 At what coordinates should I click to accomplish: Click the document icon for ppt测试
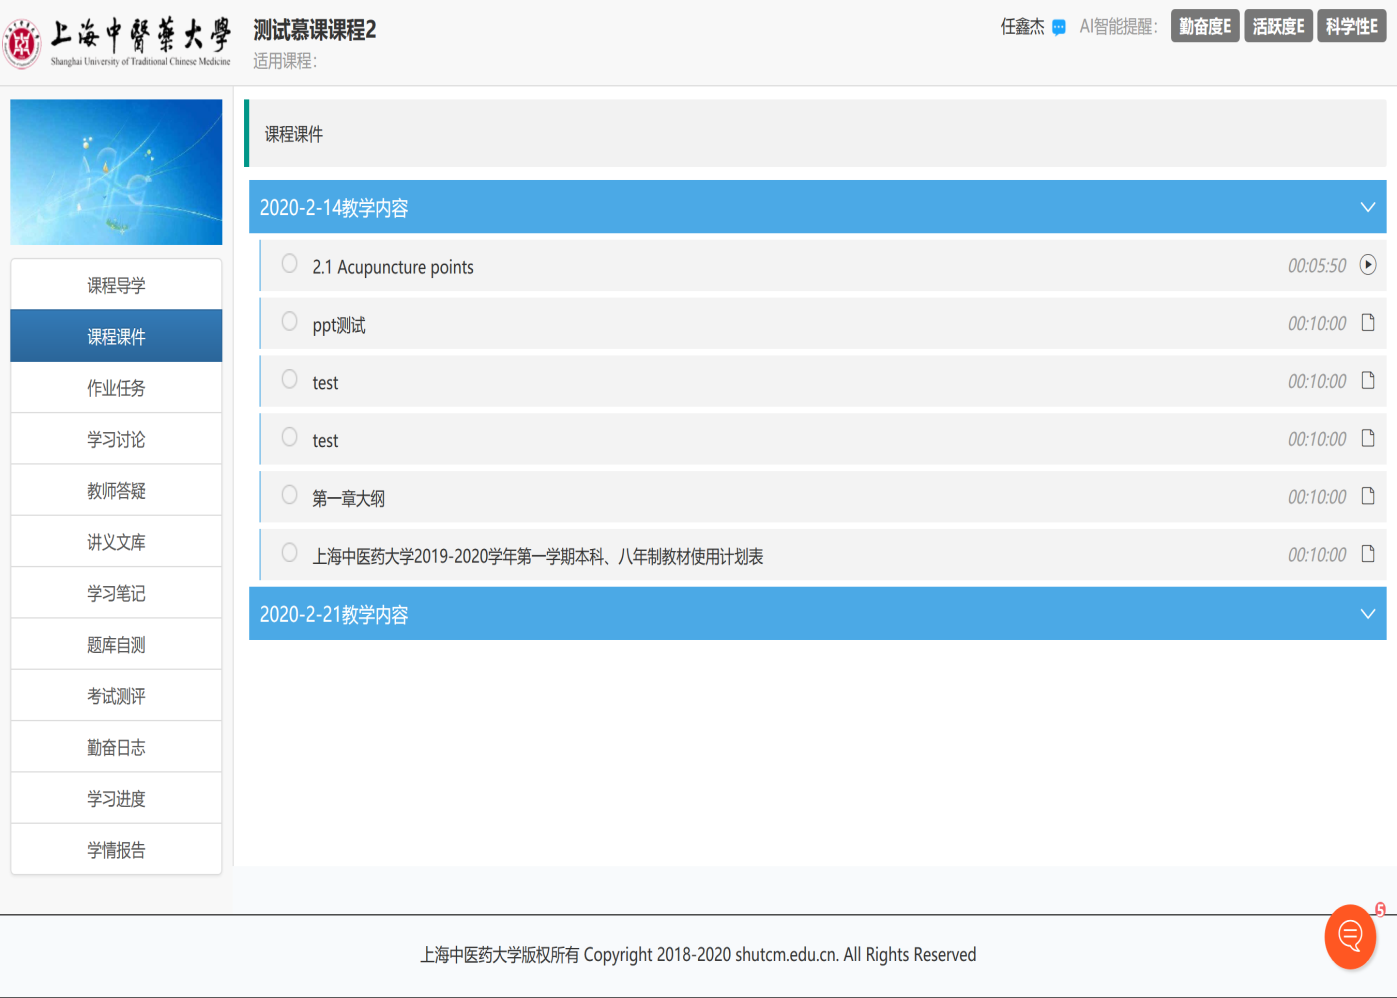point(1368,323)
